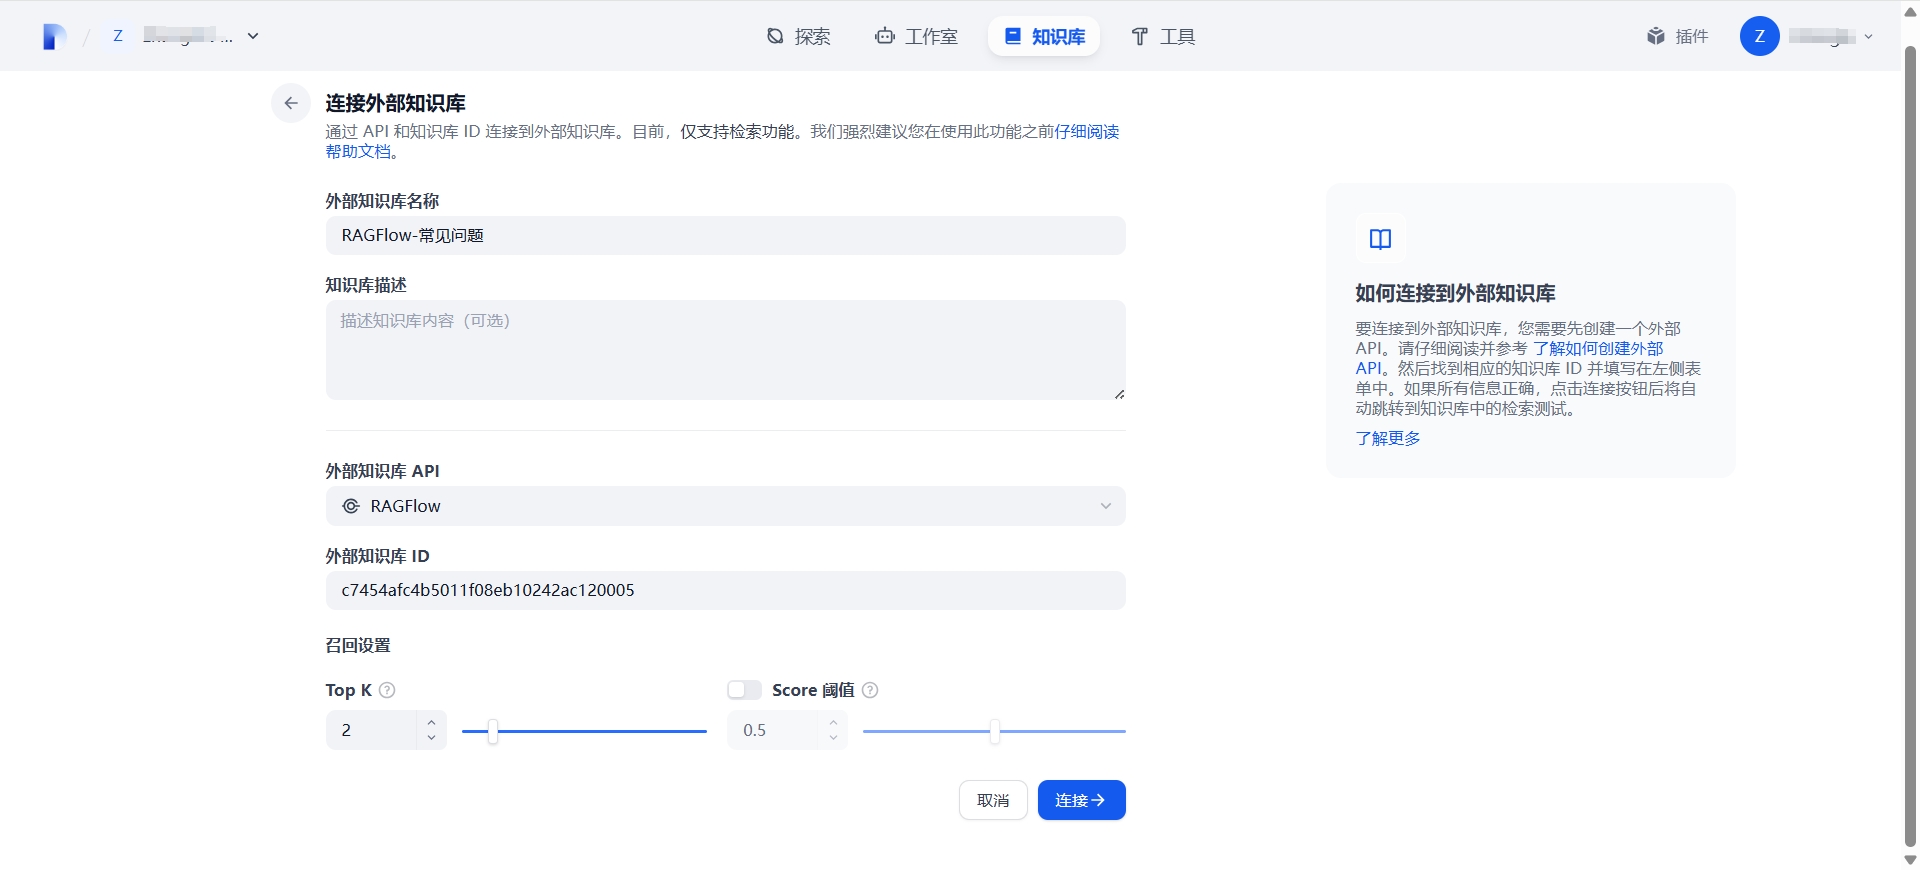The height and width of the screenshot is (870, 1920).
Task: Open the 工具 tab
Action: pyautogui.click(x=1163, y=37)
